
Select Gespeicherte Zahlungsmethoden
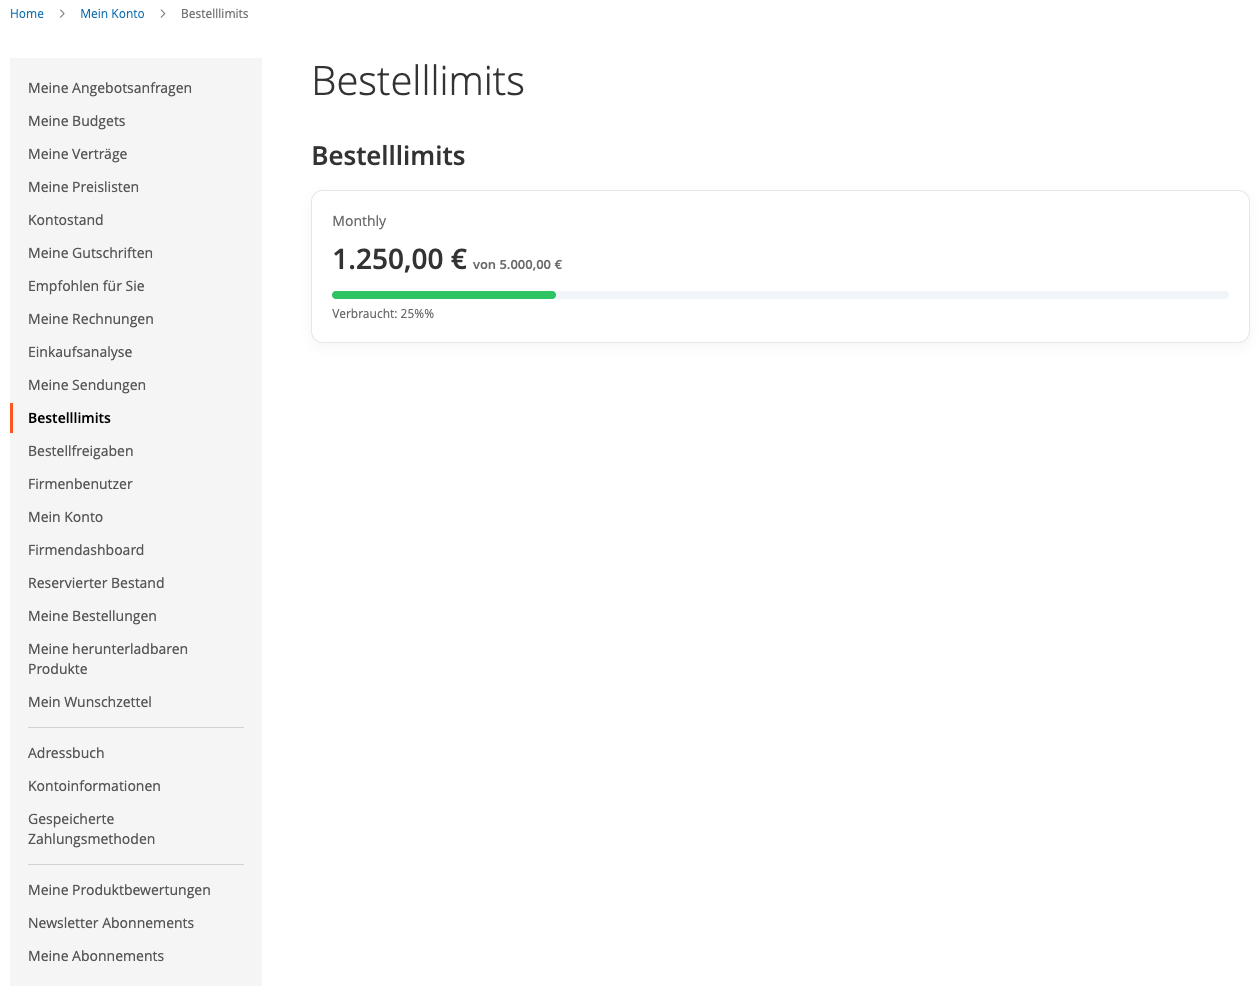click(91, 829)
